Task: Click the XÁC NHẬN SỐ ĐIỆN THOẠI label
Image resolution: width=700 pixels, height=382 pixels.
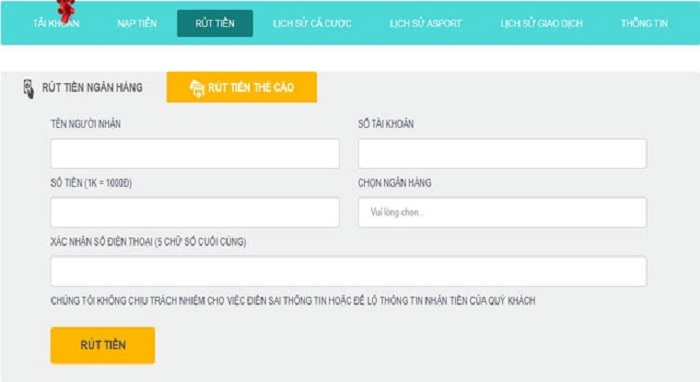Action: [148, 242]
